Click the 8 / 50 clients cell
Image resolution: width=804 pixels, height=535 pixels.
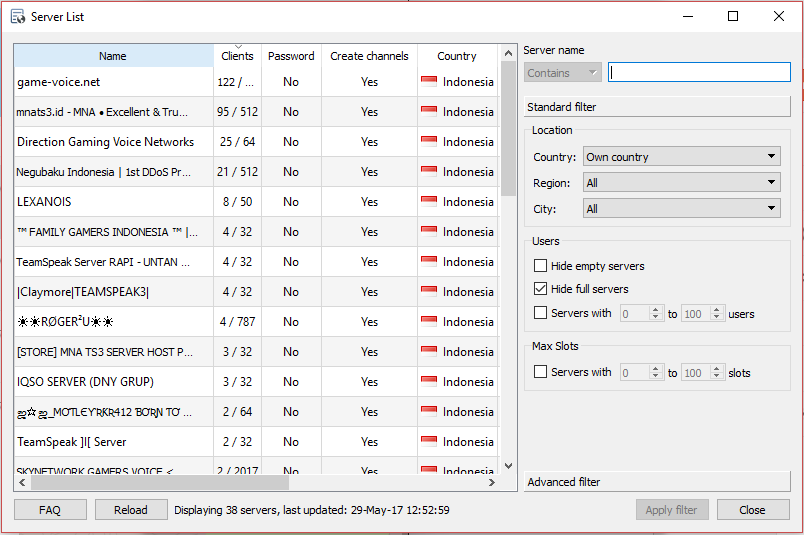click(x=237, y=202)
